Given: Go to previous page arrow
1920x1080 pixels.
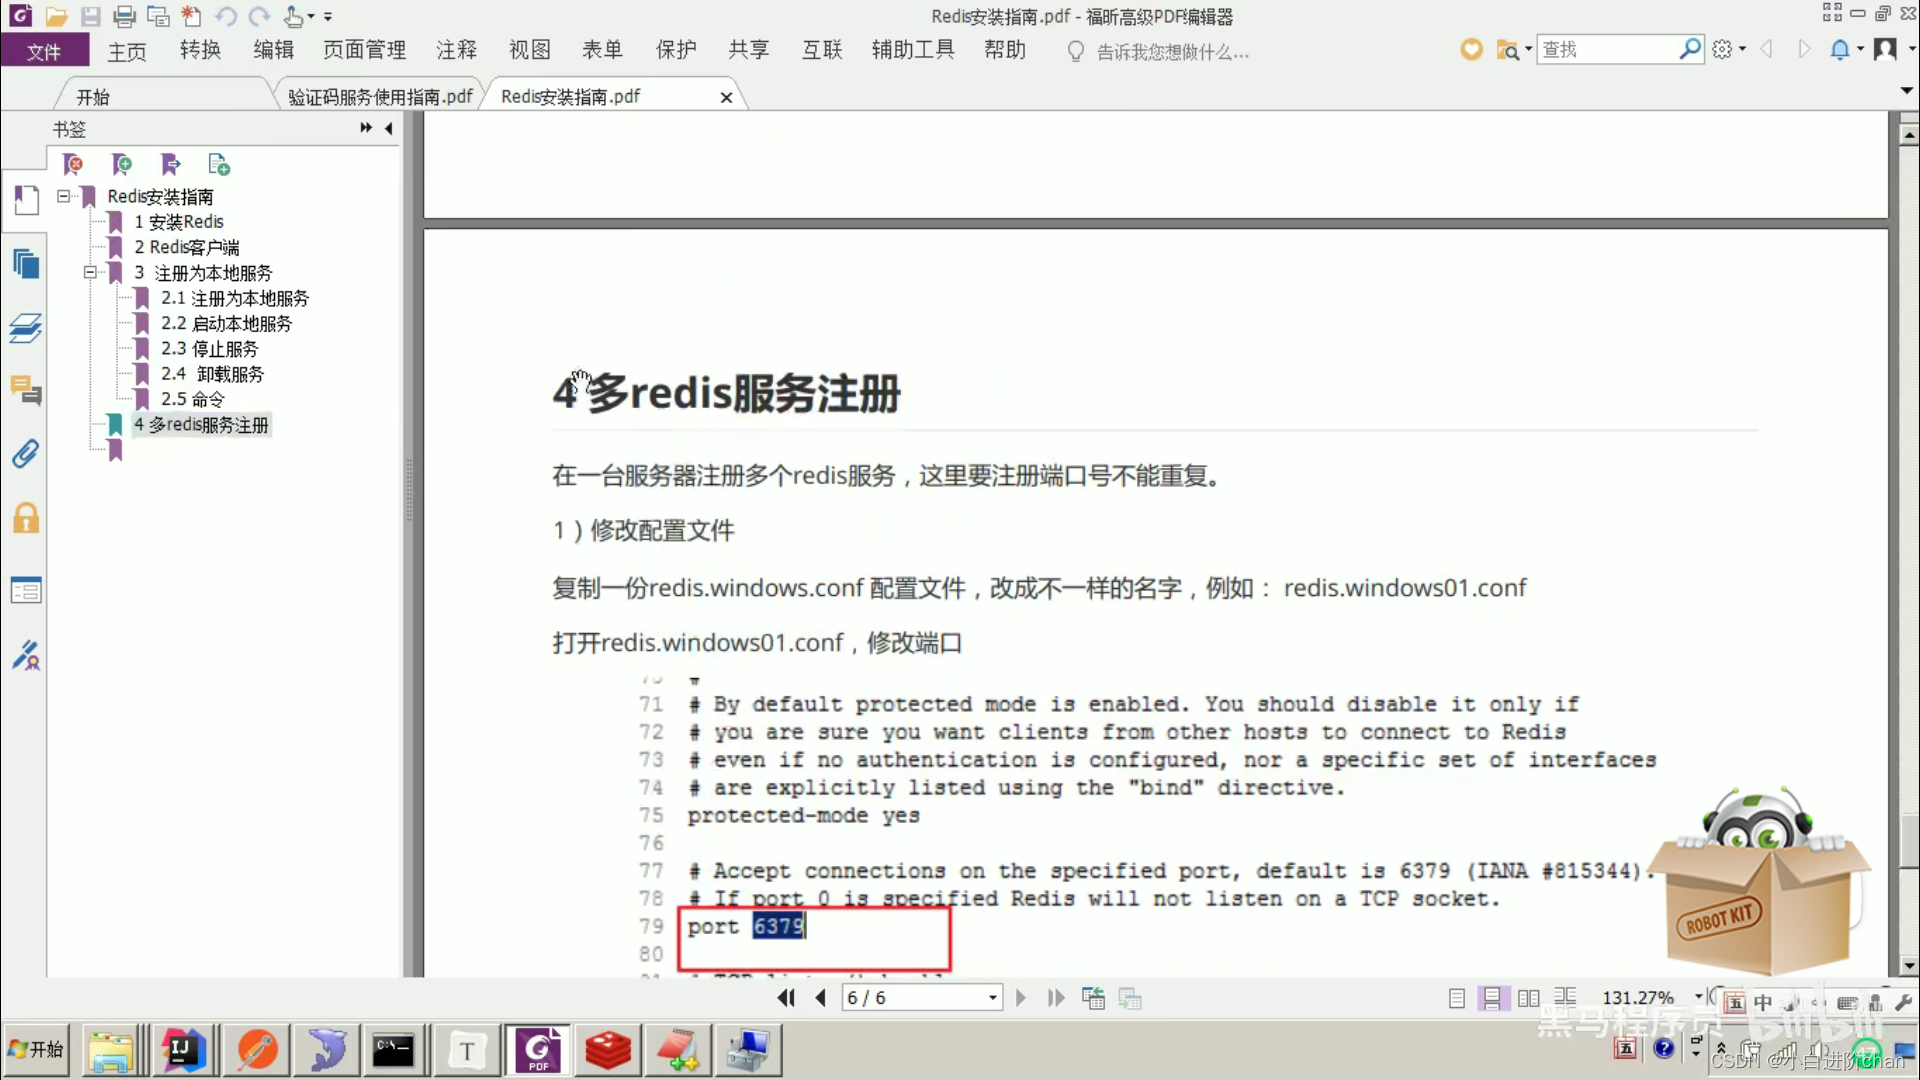Looking at the screenshot, I should pyautogui.click(x=821, y=998).
